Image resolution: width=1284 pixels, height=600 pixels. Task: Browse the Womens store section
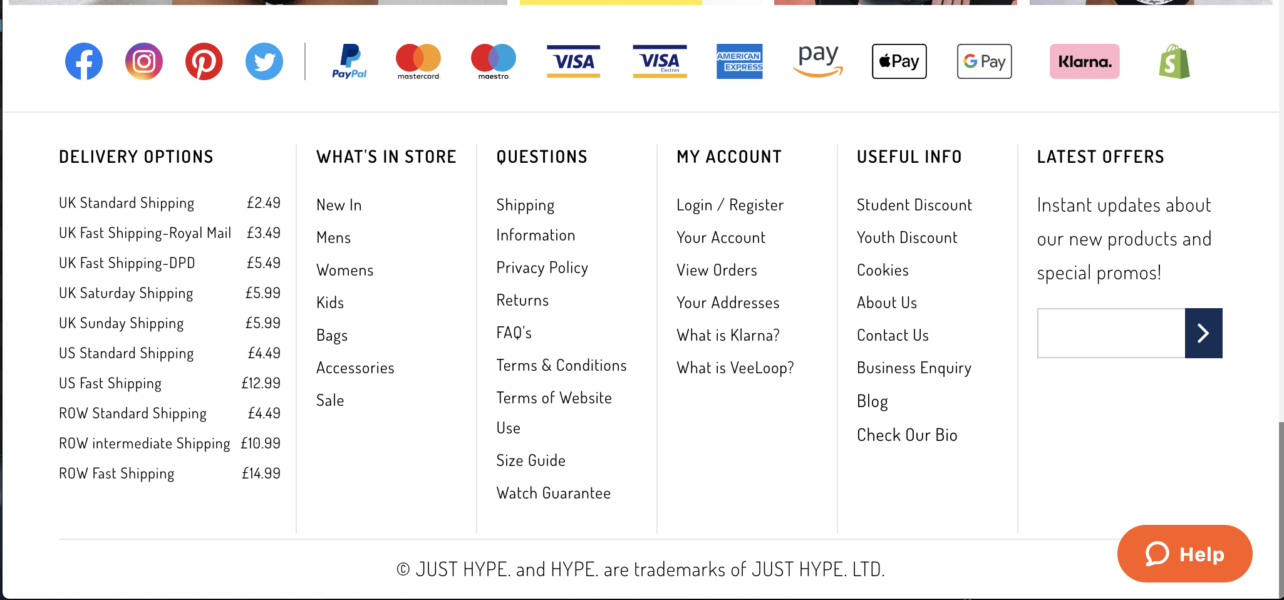[x=345, y=270]
